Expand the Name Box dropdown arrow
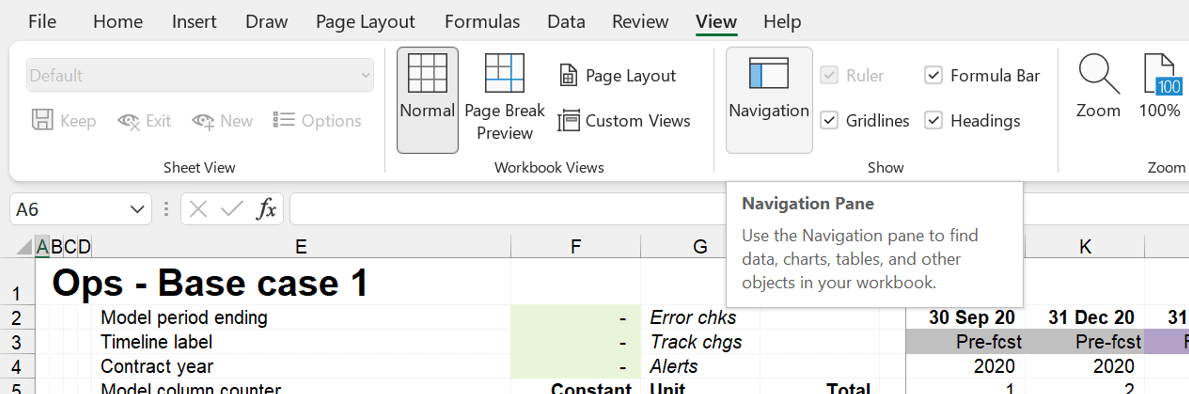Screen dimensions: 1189x394 point(136,209)
